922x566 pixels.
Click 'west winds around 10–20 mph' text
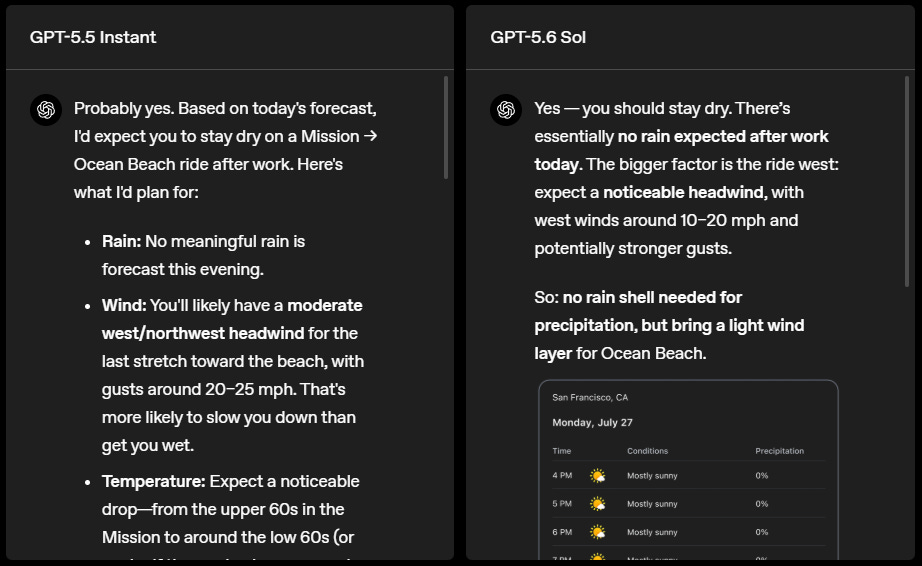650,220
